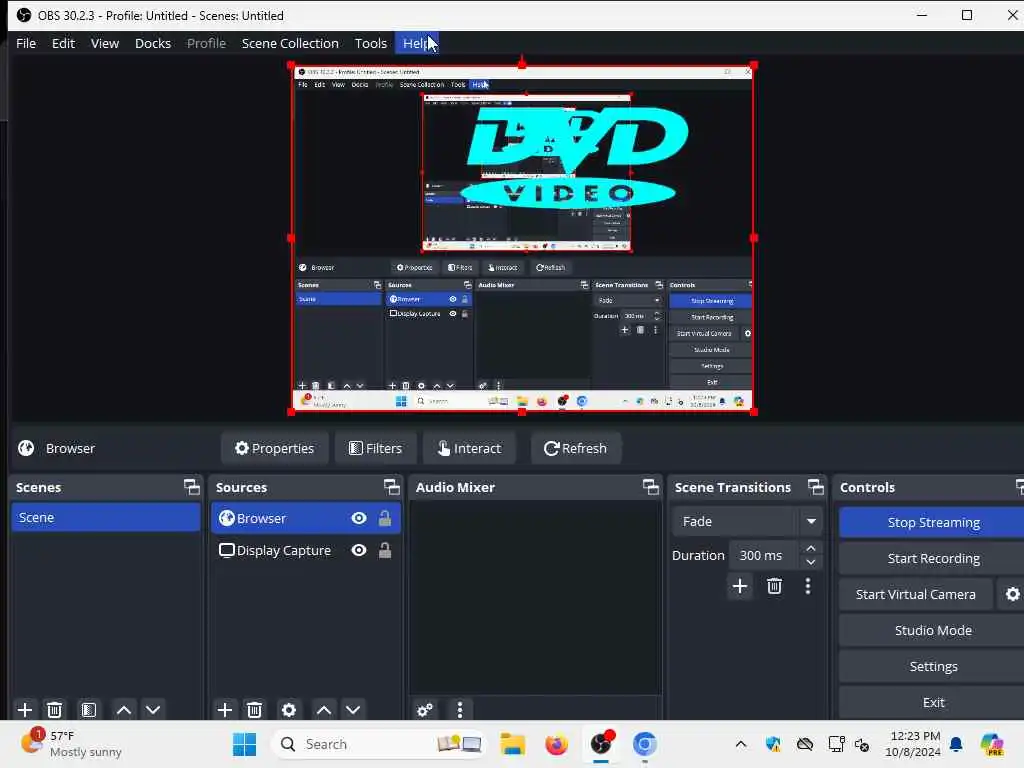The image size is (1024, 768).
Task: Open the Chromium browser icon in taskbar
Action: tap(645, 744)
